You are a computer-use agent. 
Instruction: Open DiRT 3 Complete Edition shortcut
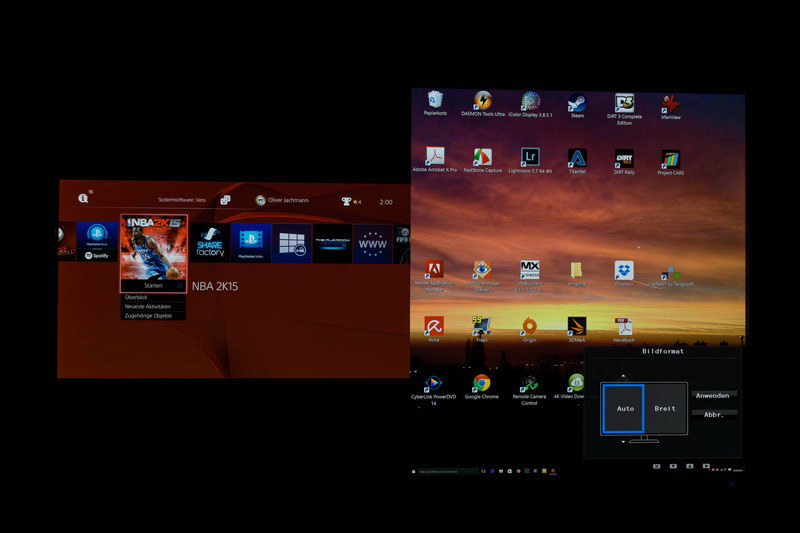click(x=624, y=109)
